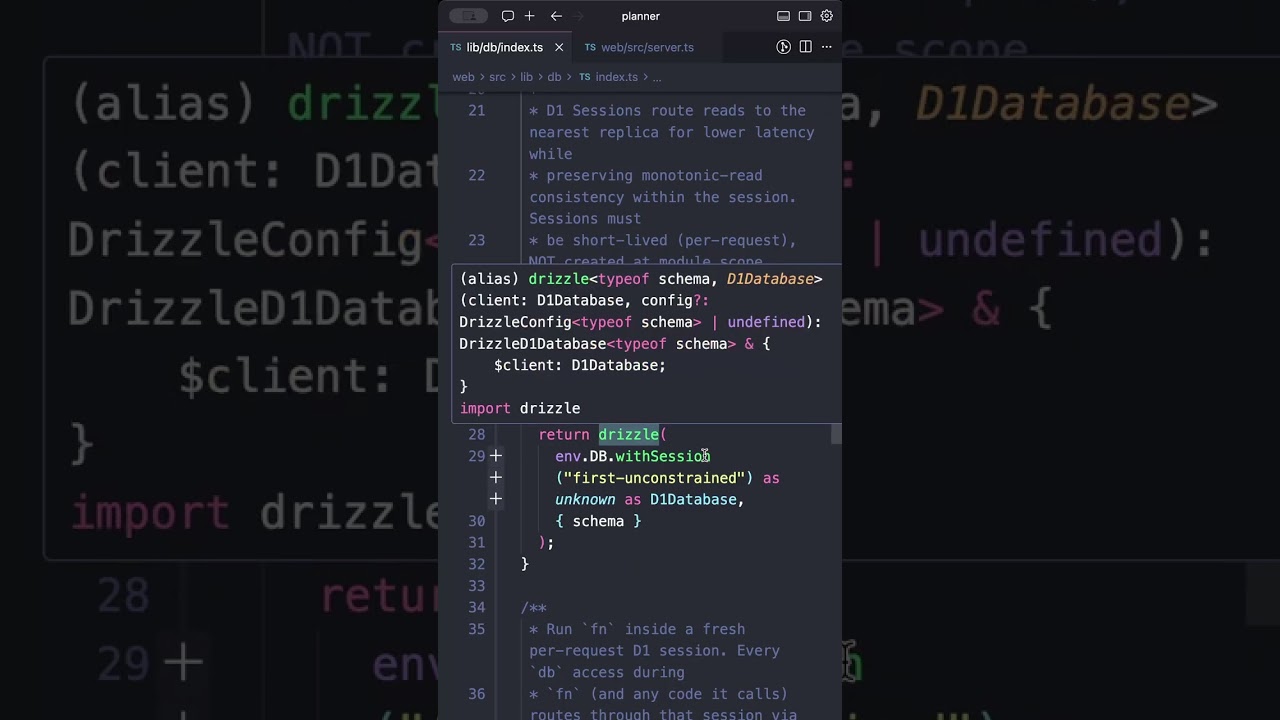This screenshot has height=720, width=1280.
Task: Click the planner window title
Action: 641,16
